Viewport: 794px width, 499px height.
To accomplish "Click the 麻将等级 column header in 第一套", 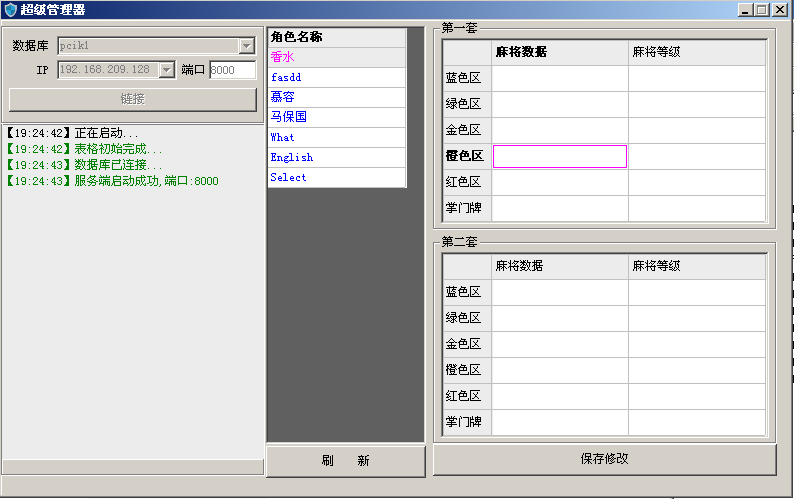I will pyautogui.click(x=696, y=52).
